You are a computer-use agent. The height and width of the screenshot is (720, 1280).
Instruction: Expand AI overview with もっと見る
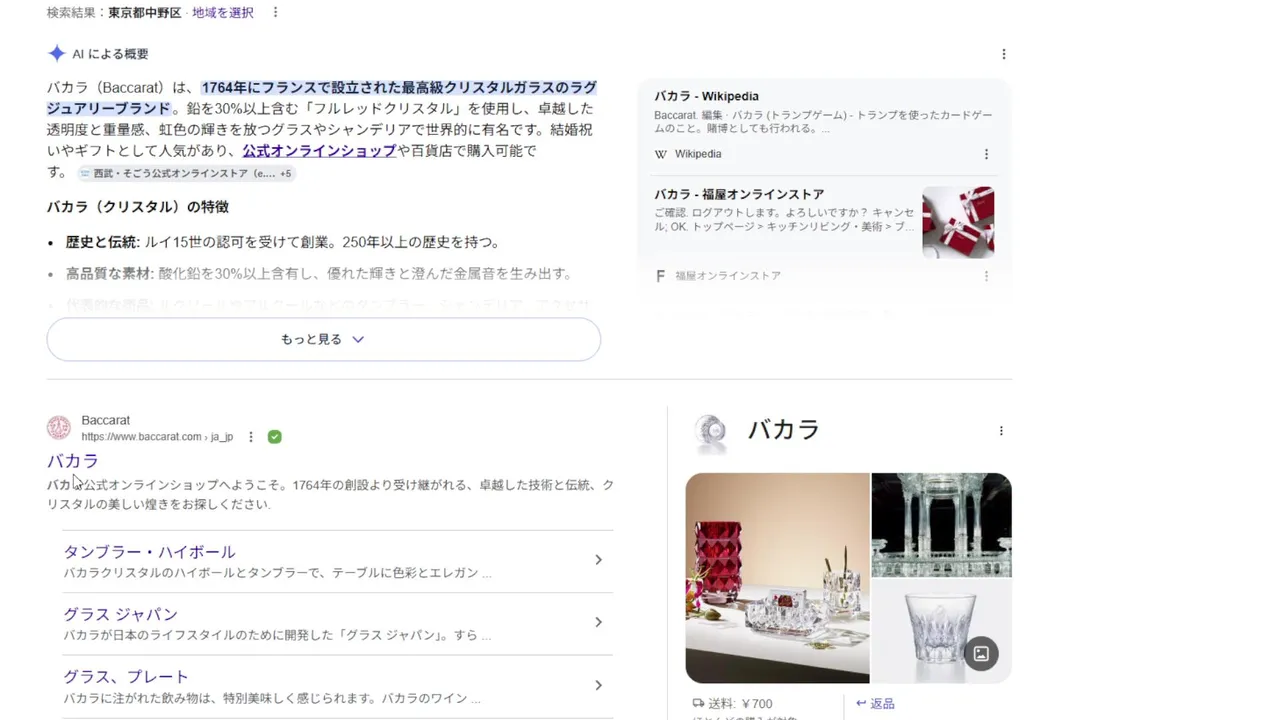point(323,340)
